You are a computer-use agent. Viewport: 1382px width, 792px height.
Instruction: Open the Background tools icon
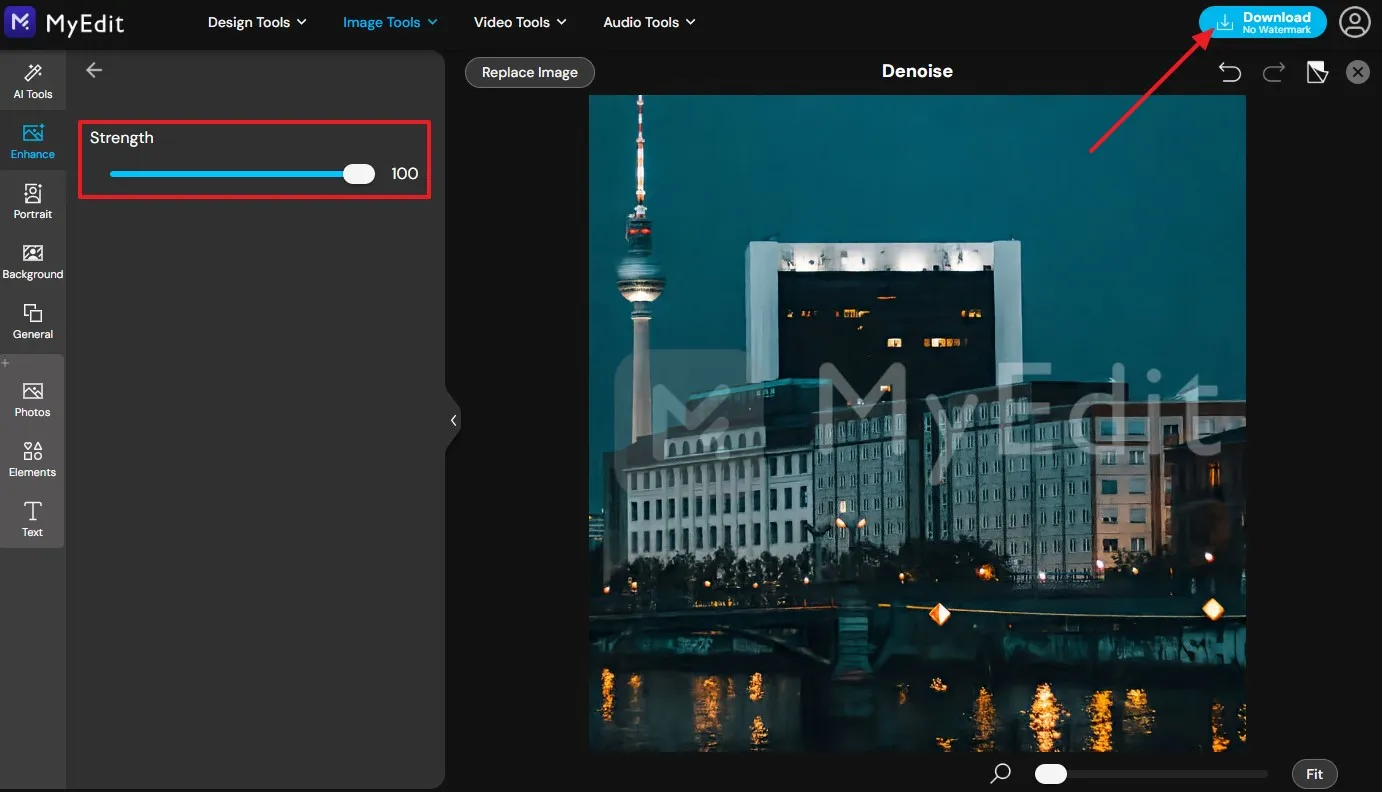(33, 261)
